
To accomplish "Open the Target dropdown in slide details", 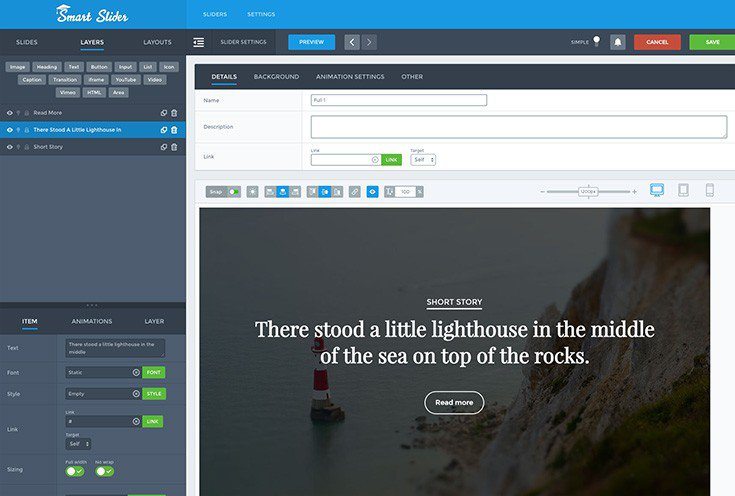I will click(x=423, y=160).
